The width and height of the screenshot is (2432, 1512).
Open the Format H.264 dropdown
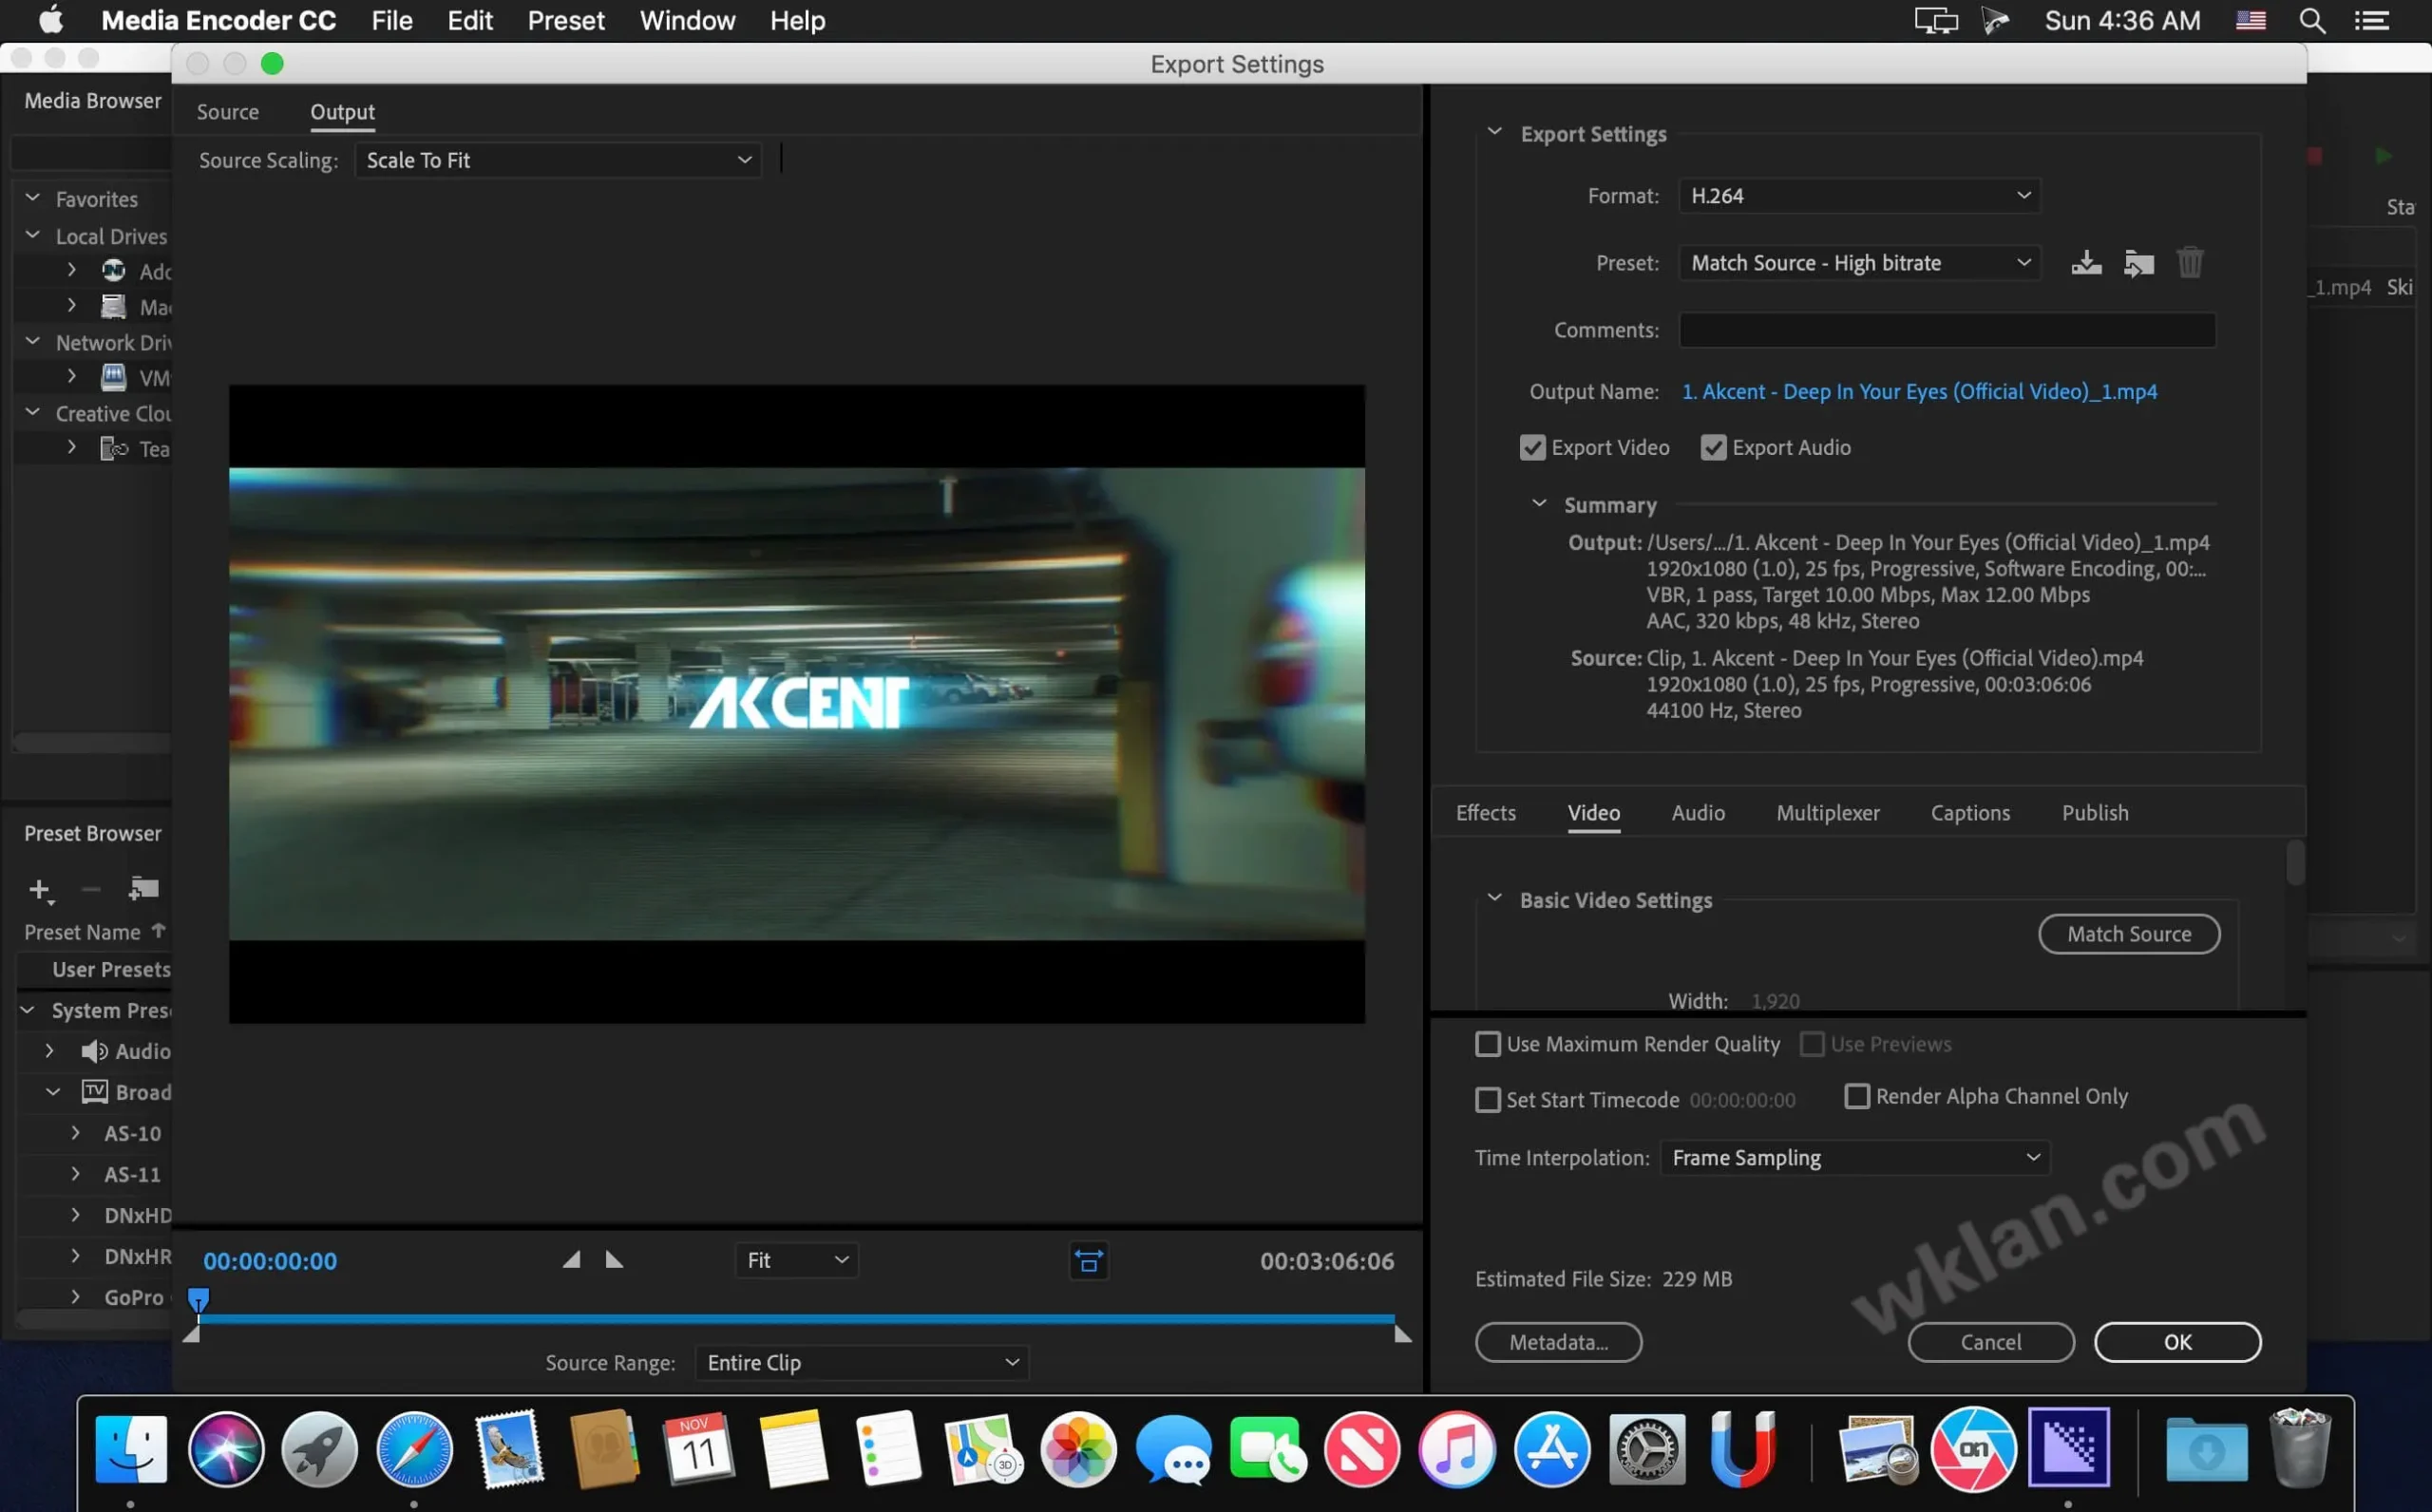pos(1857,195)
